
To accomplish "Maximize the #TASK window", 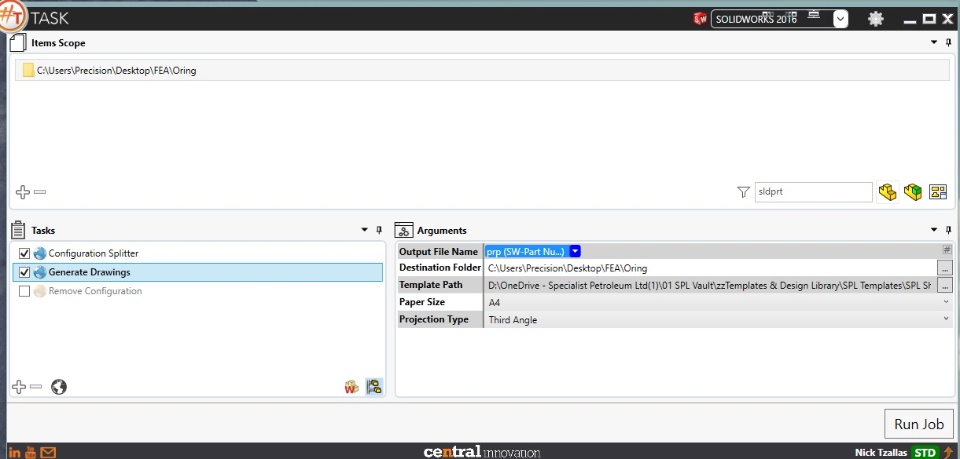I will point(929,19).
